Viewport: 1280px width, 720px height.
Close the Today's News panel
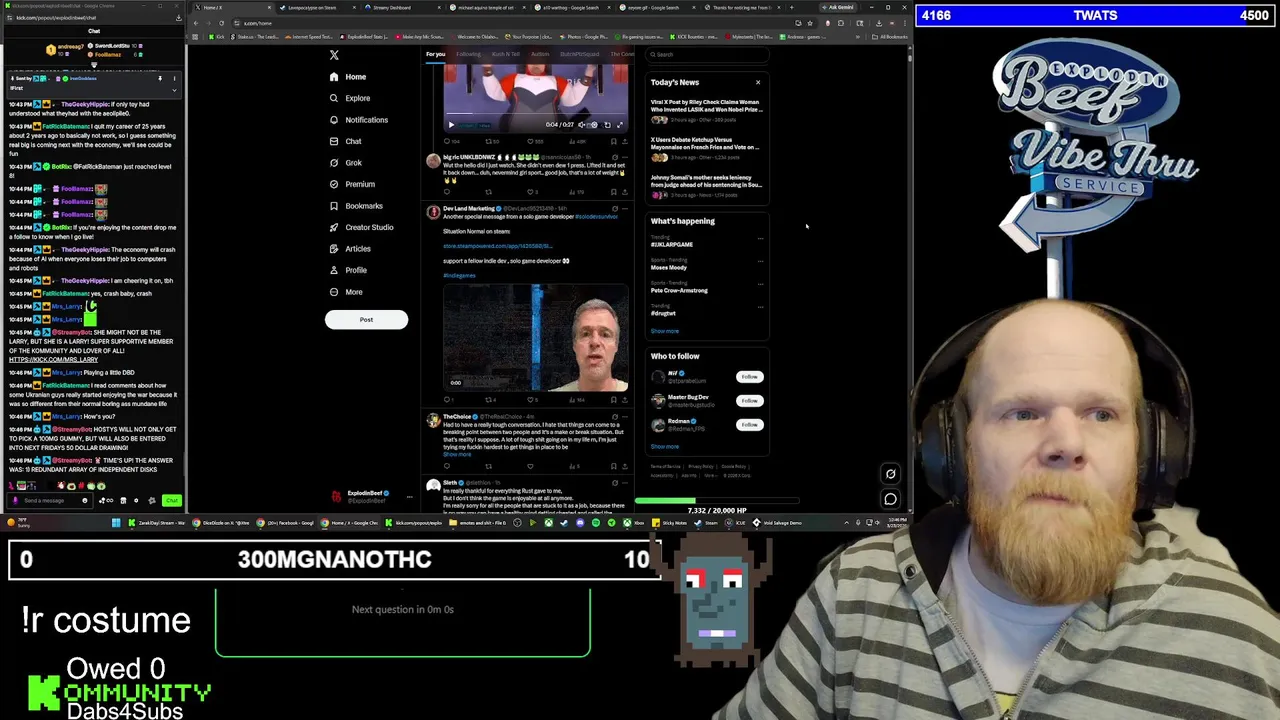pos(758,82)
